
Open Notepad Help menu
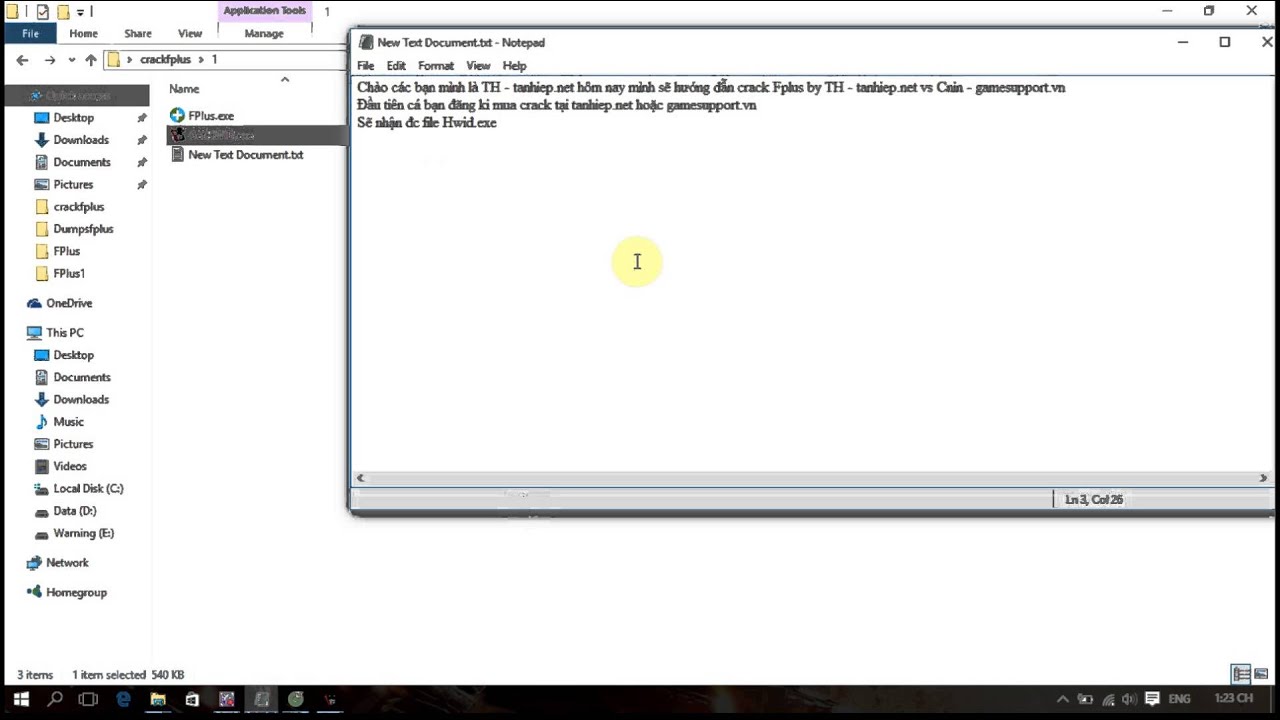click(x=514, y=66)
